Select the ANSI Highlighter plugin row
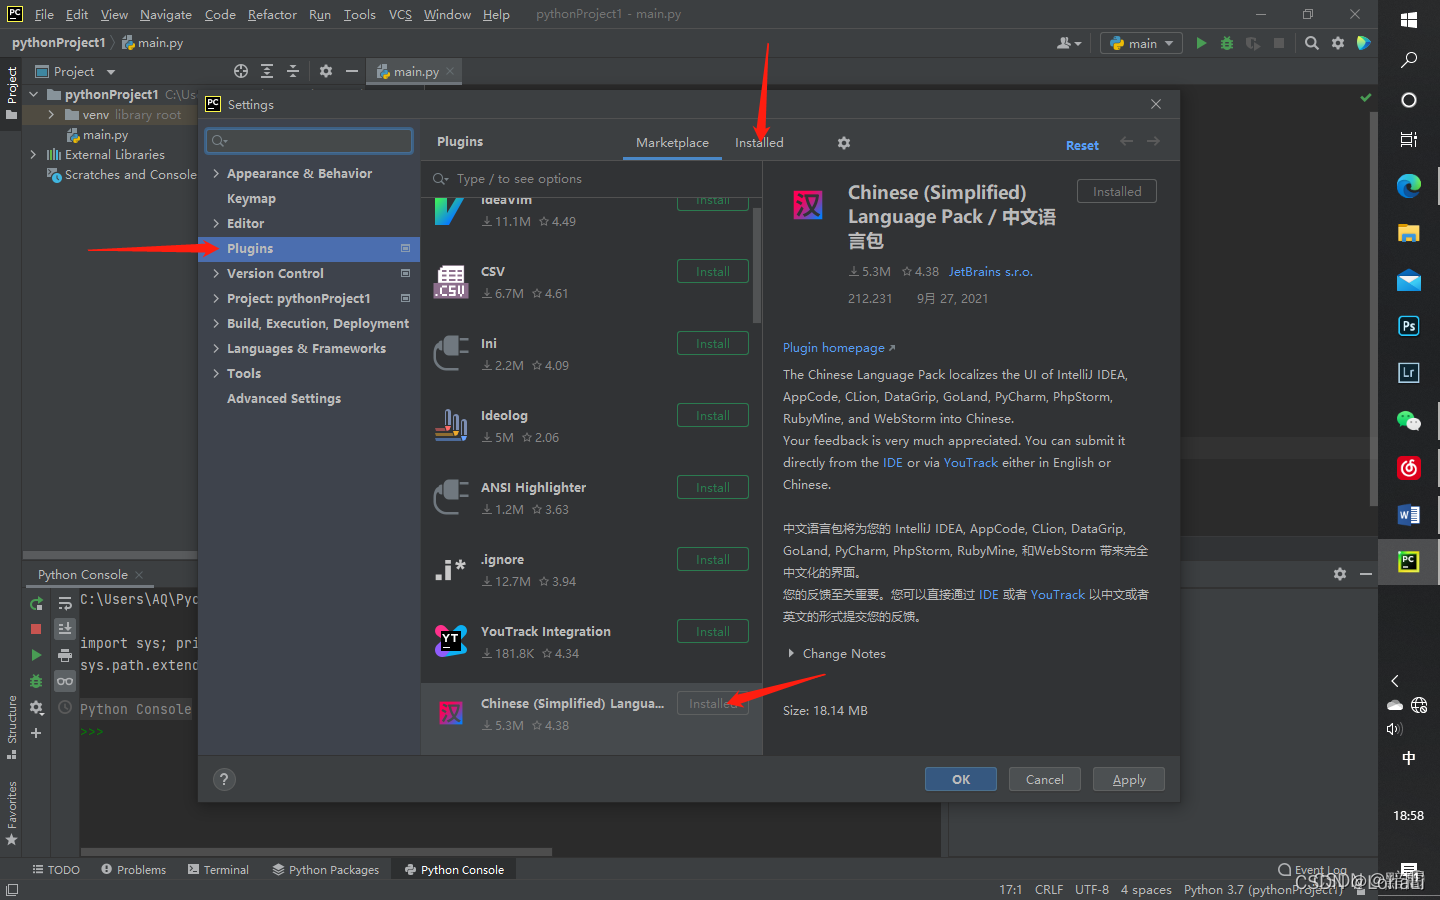This screenshot has width=1440, height=900. click(591, 498)
